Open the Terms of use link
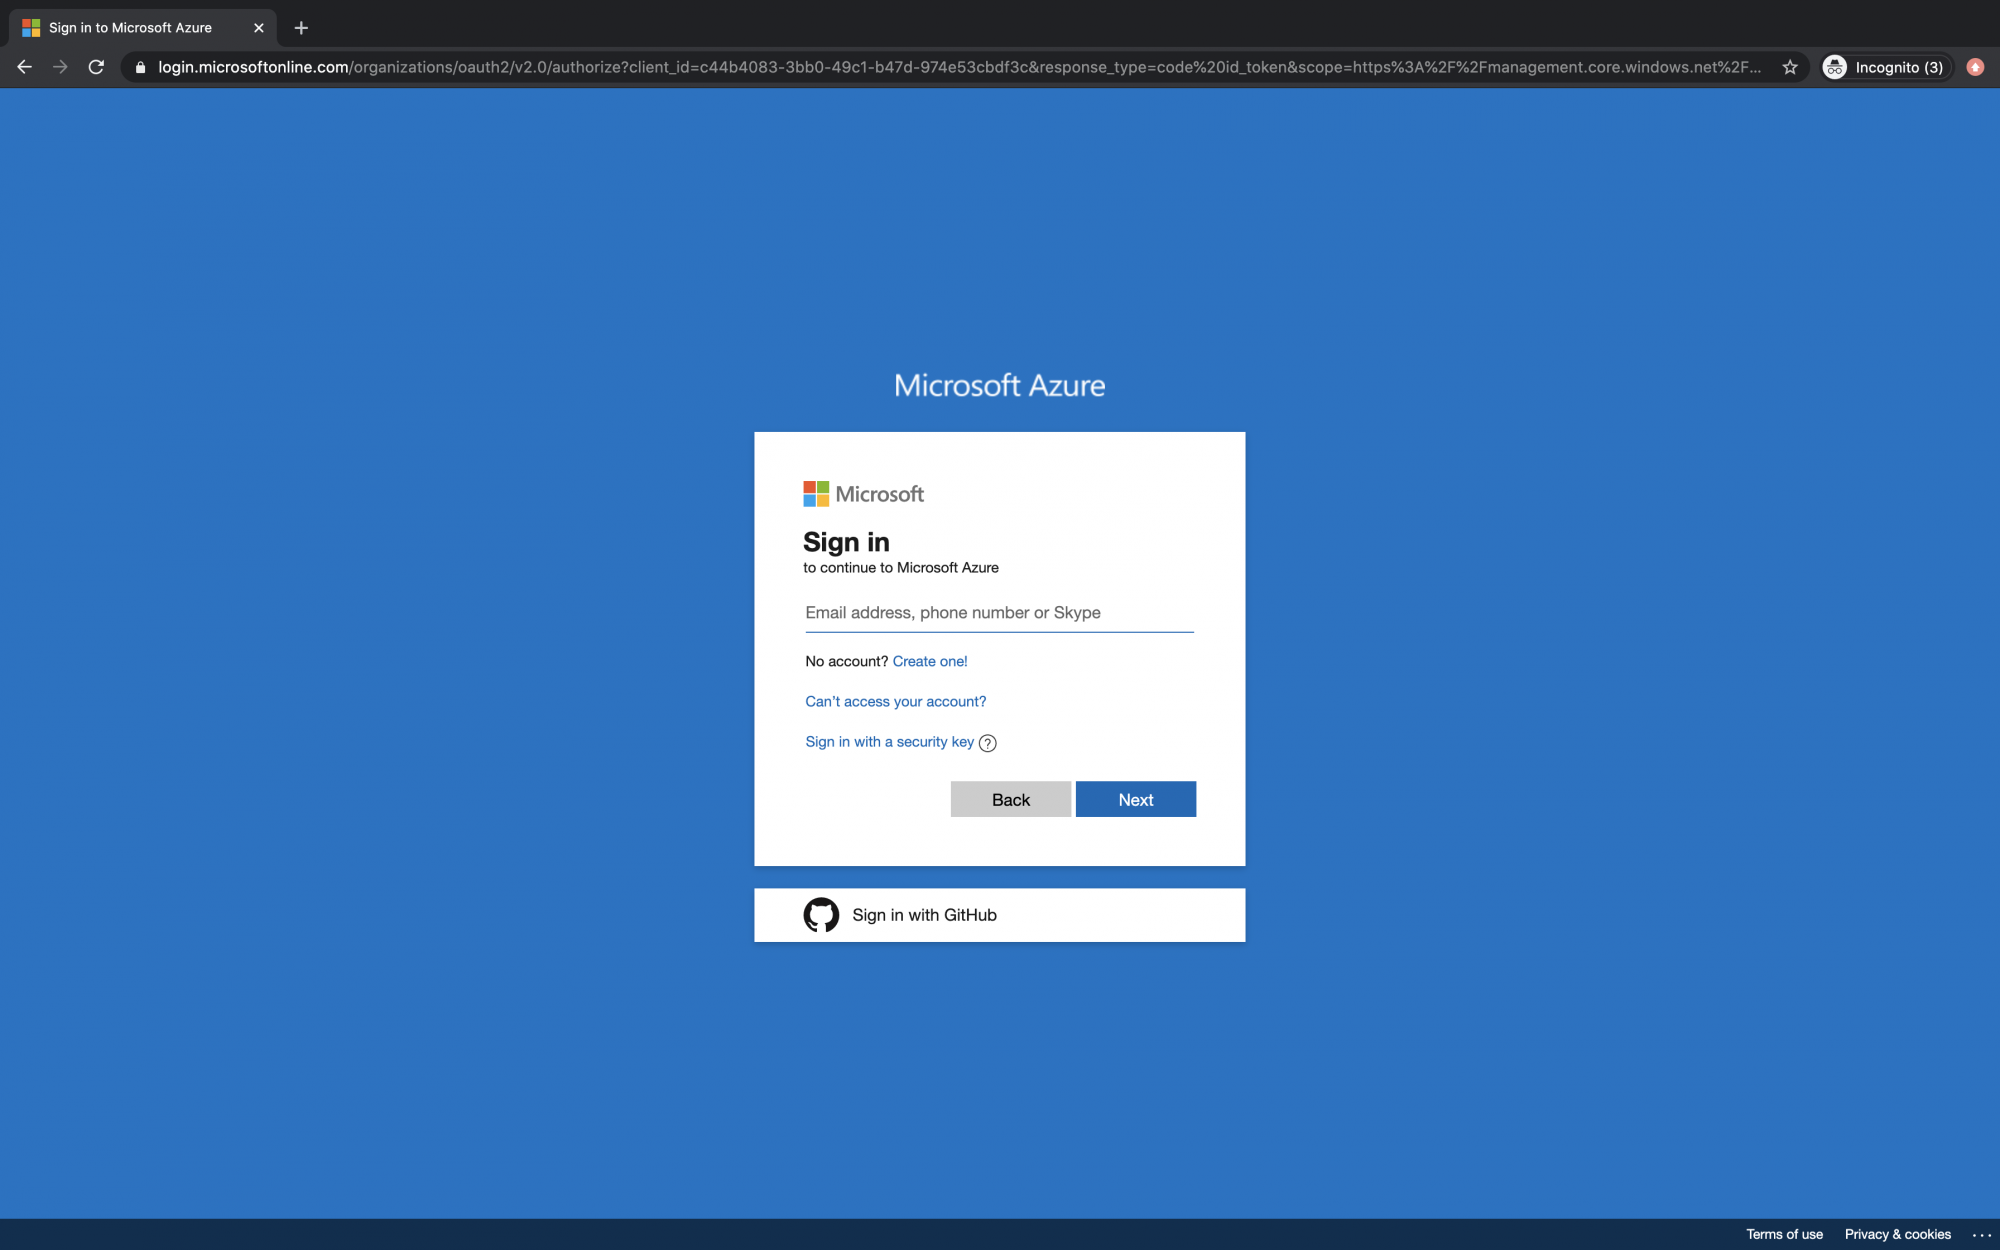The image size is (2000, 1250). pyautogui.click(x=1784, y=1234)
